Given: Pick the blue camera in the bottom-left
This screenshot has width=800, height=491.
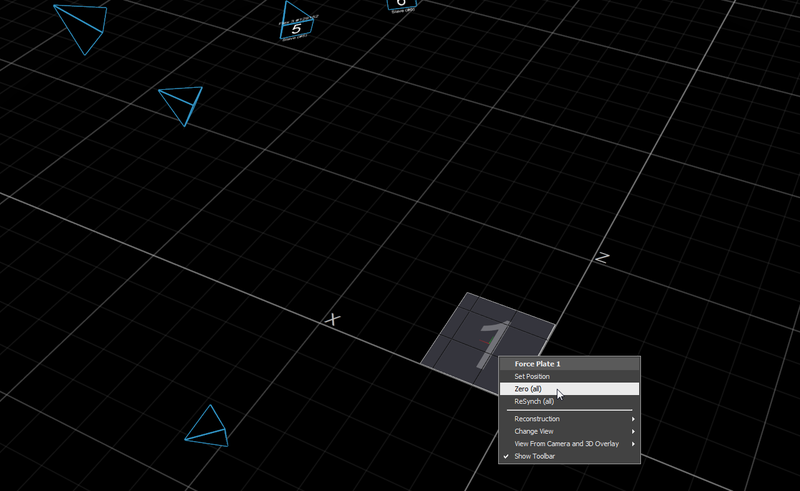Looking at the screenshot, I should pos(208,426).
